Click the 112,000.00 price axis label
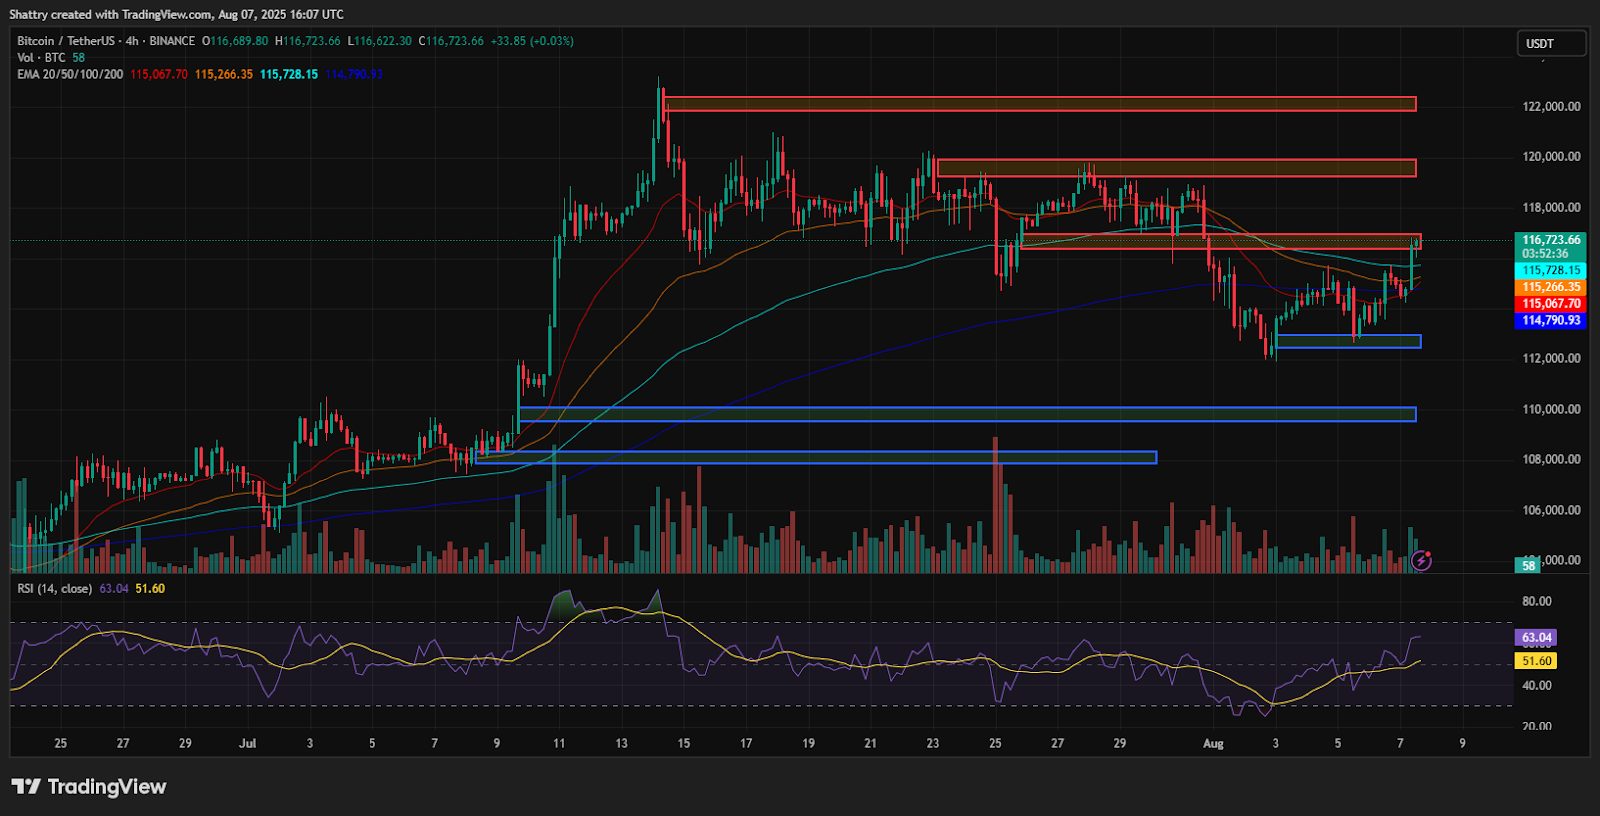Screen dimensions: 1600x816 [x=1551, y=358]
